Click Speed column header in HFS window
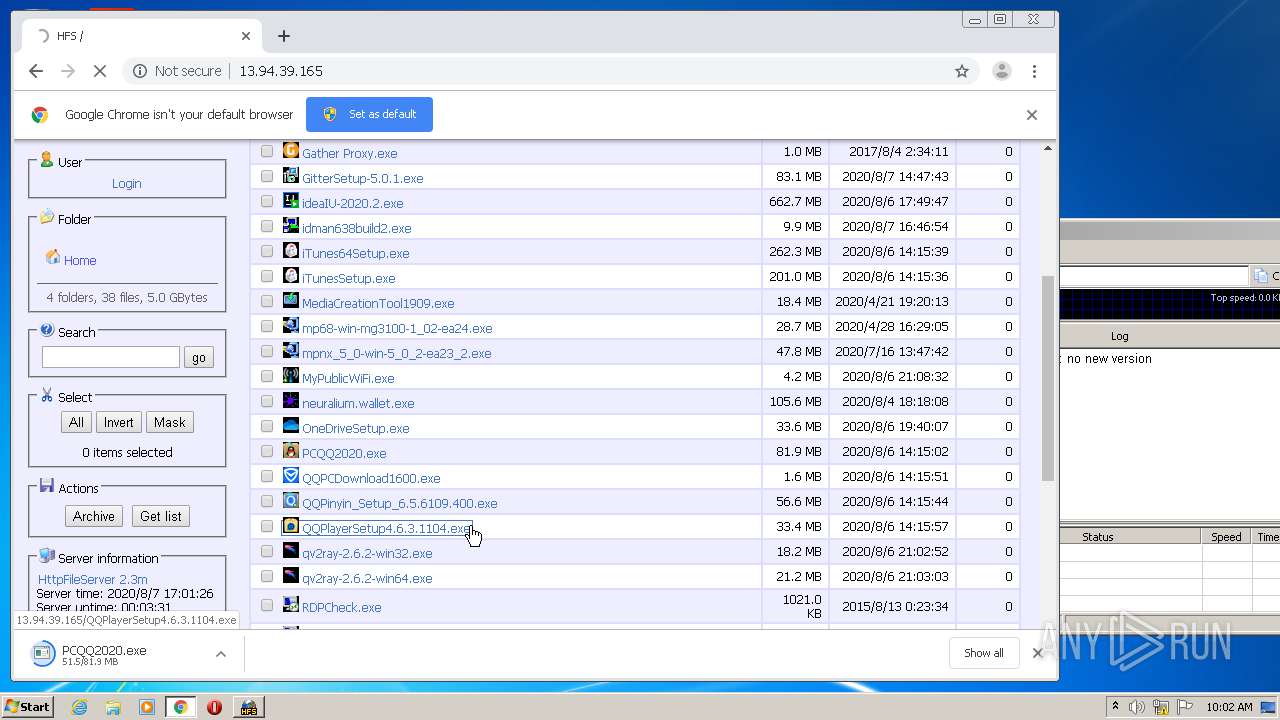 [x=1226, y=537]
